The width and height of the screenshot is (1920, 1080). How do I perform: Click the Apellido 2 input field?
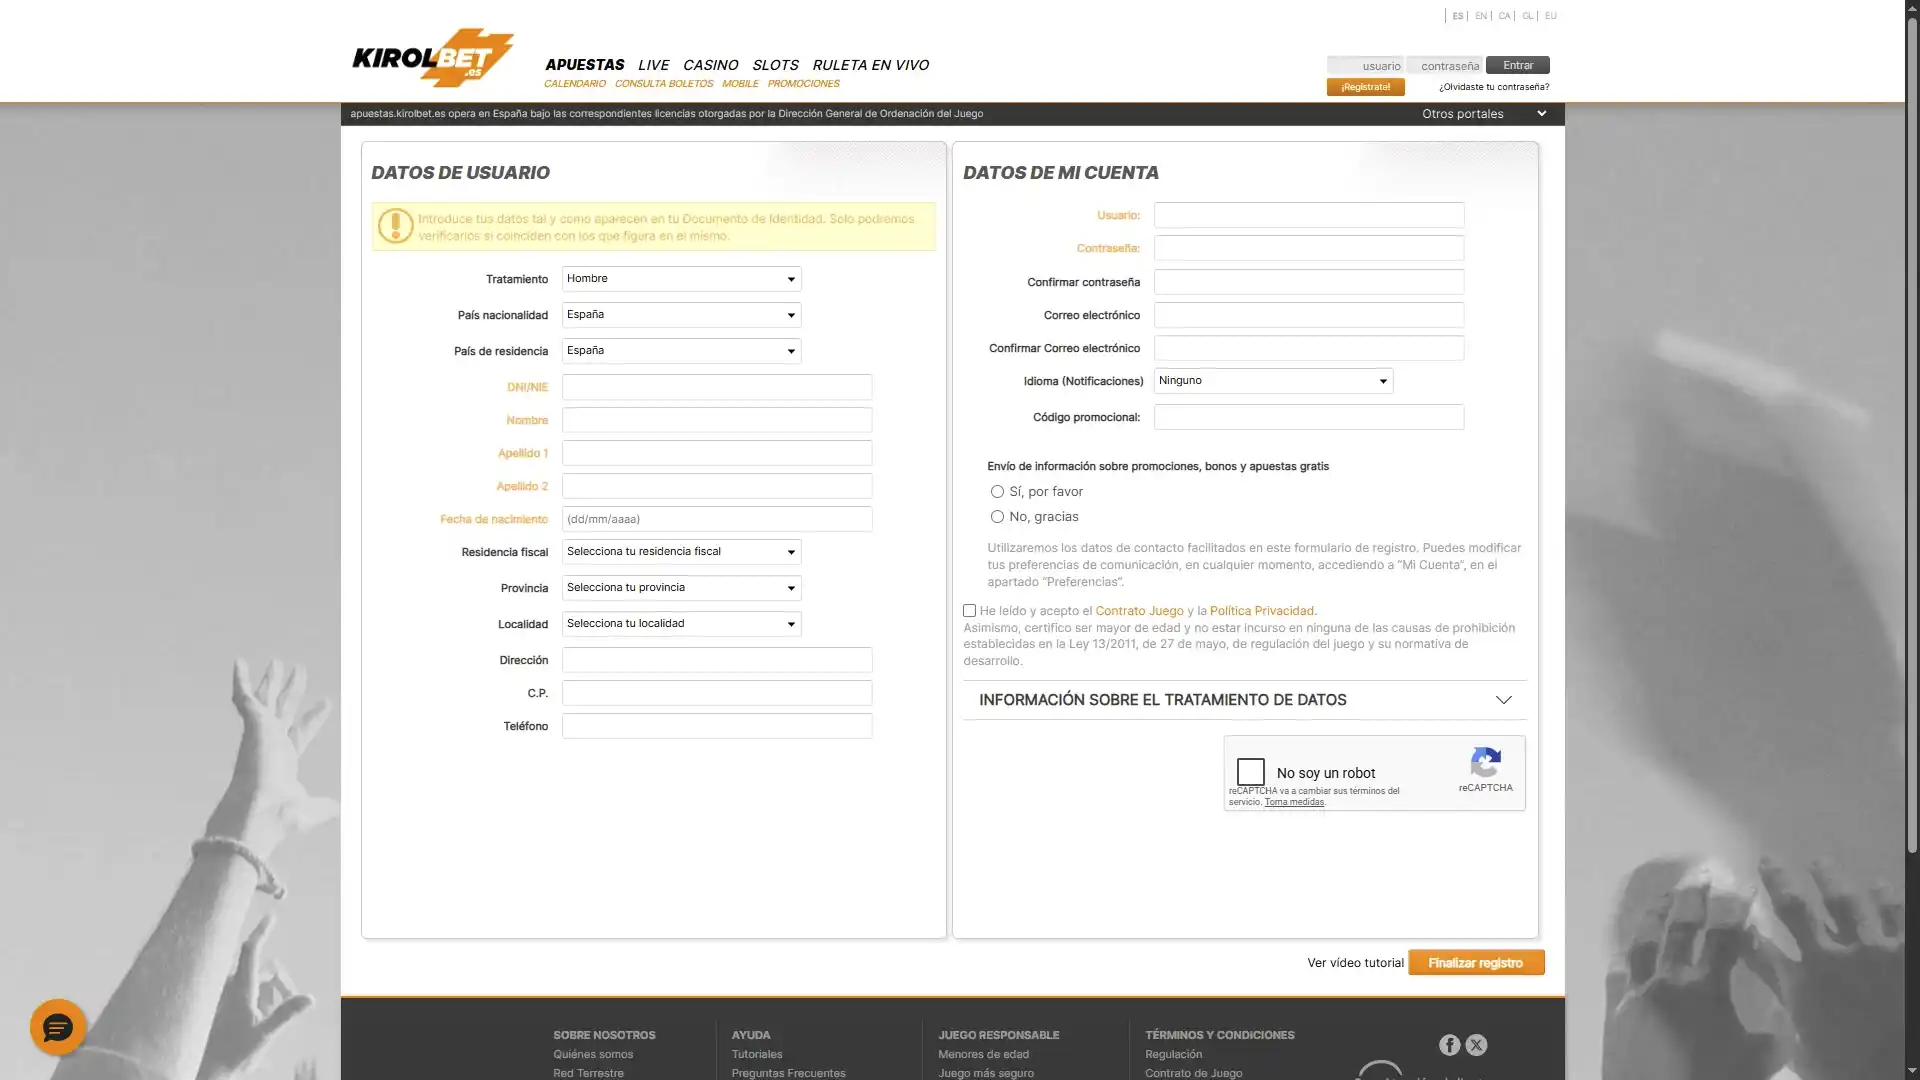(717, 486)
